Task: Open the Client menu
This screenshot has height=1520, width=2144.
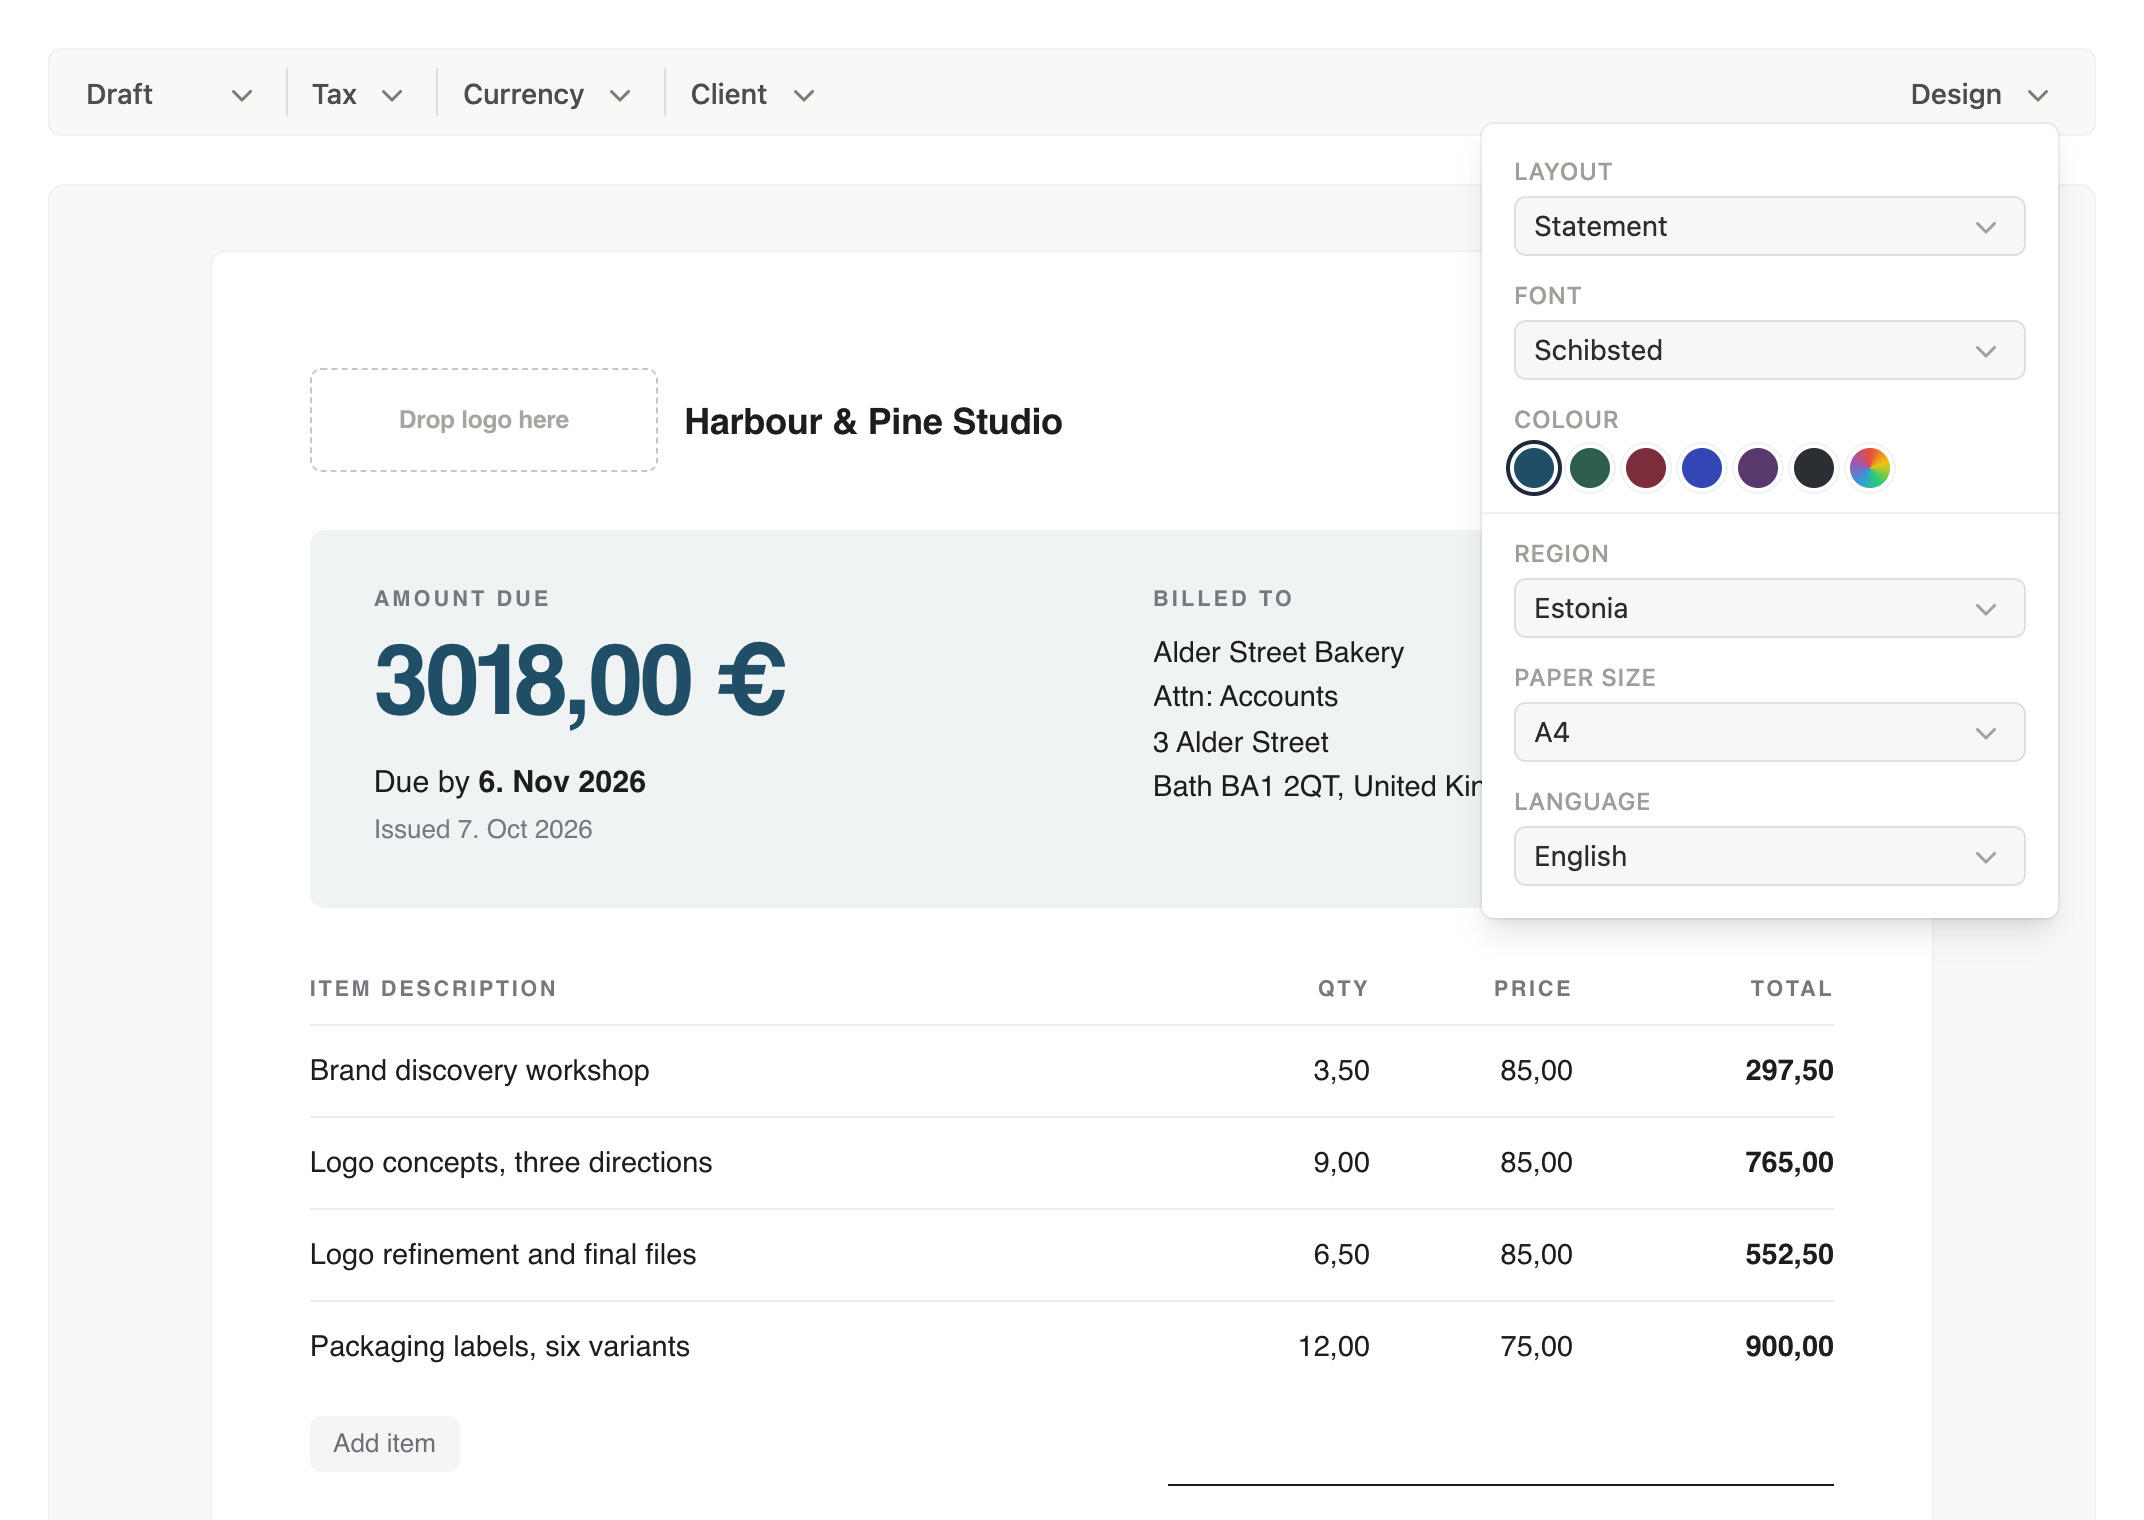Action: (752, 94)
